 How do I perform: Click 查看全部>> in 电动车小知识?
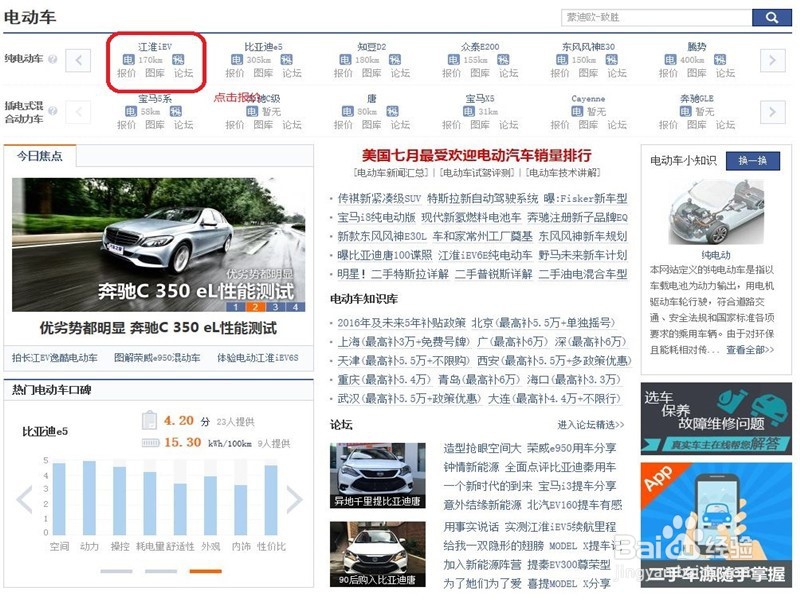pyautogui.click(x=750, y=350)
